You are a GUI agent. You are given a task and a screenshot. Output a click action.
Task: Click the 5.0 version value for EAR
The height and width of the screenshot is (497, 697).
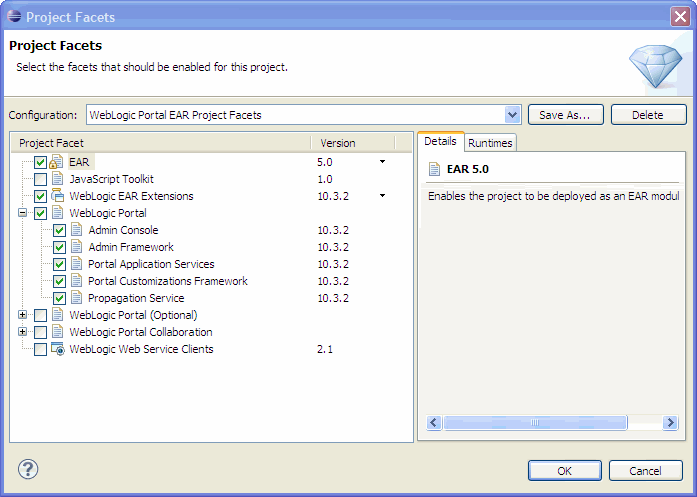click(x=325, y=162)
